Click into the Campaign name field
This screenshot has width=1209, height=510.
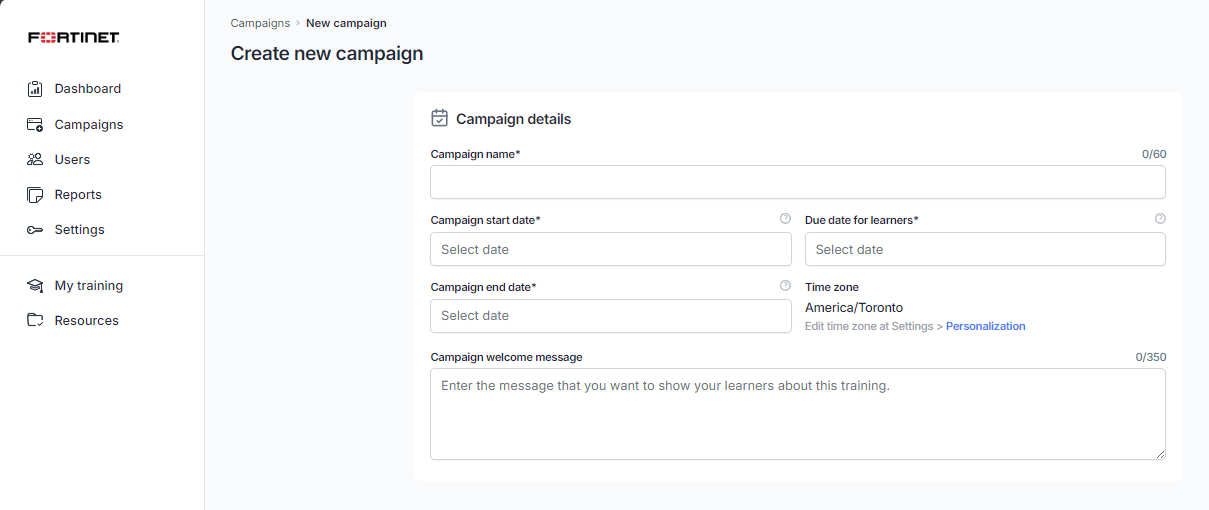(797, 182)
